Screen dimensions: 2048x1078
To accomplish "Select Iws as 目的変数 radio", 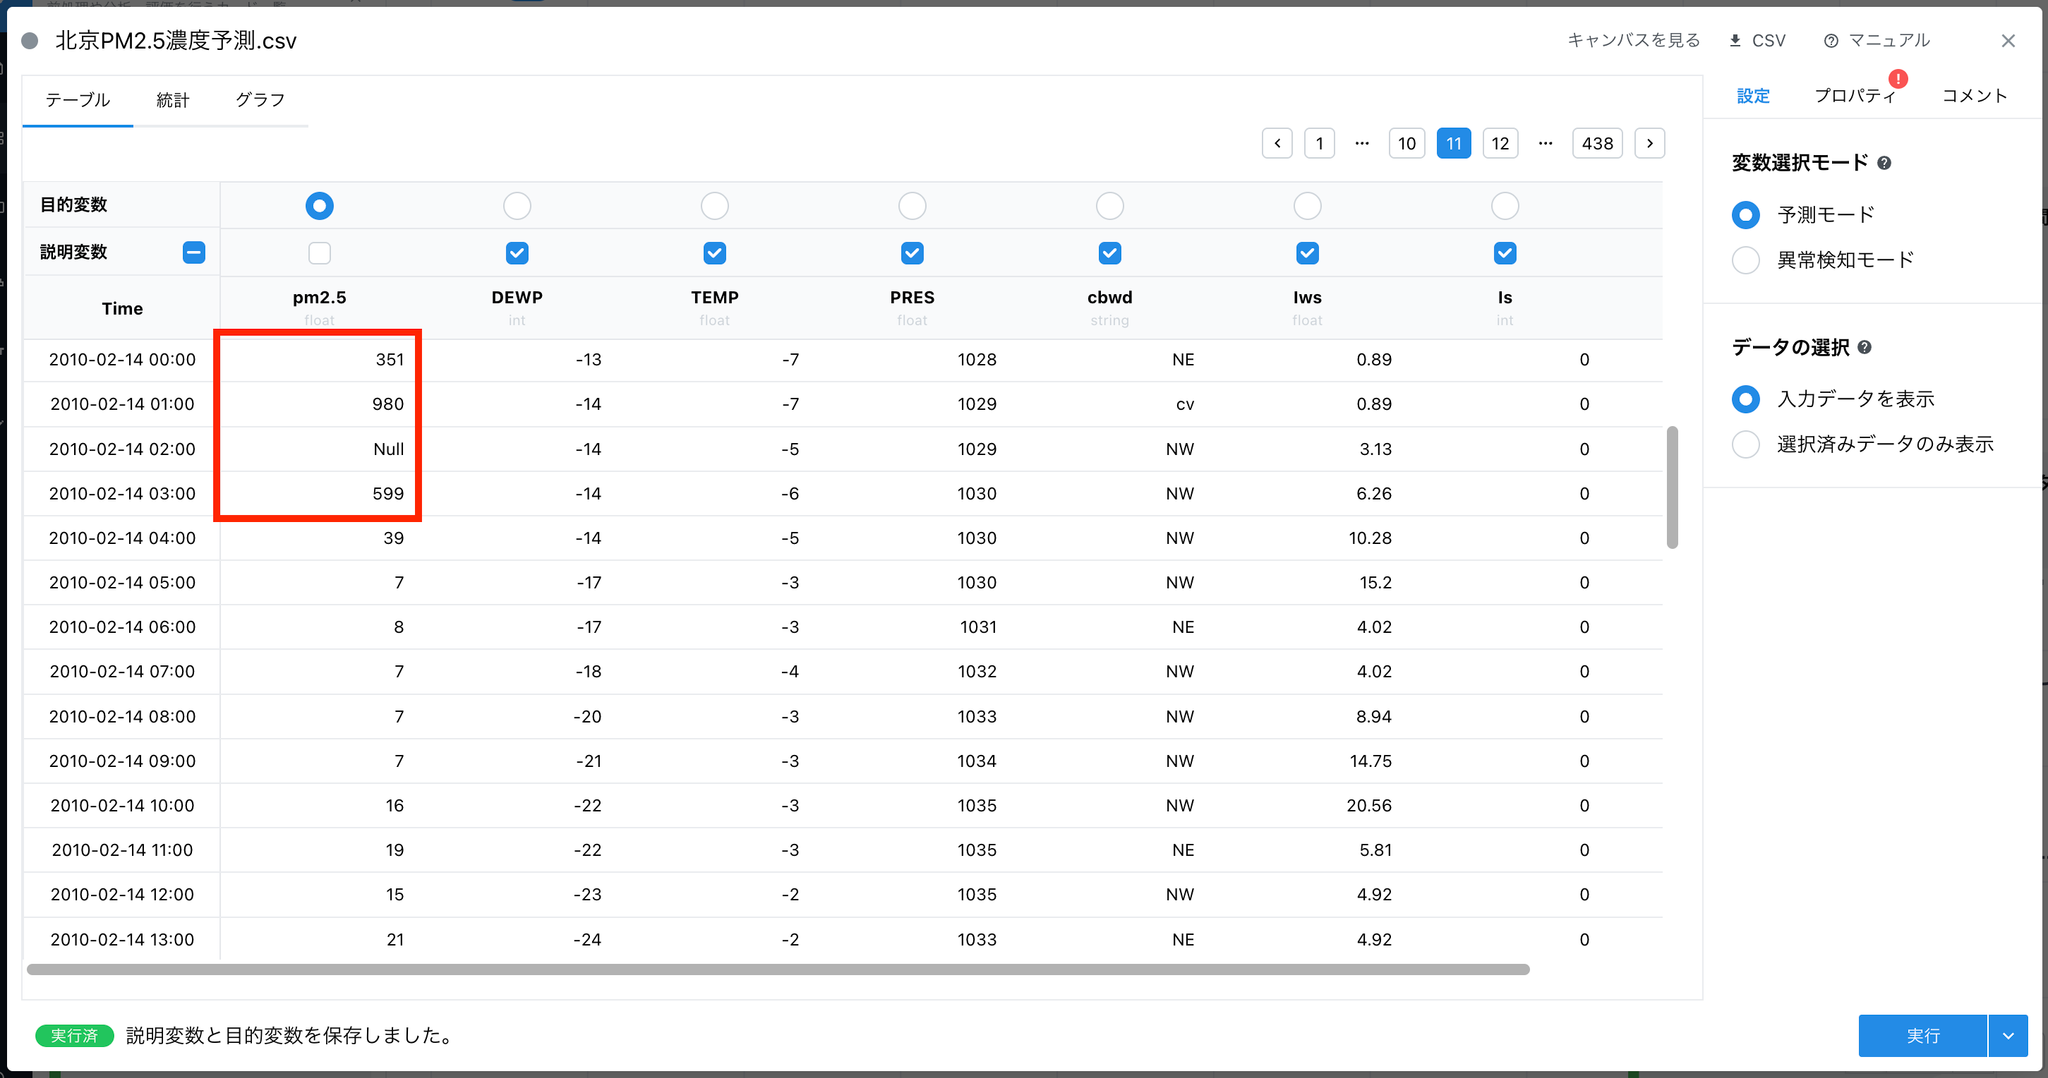I will click(x=1307, y=206).
